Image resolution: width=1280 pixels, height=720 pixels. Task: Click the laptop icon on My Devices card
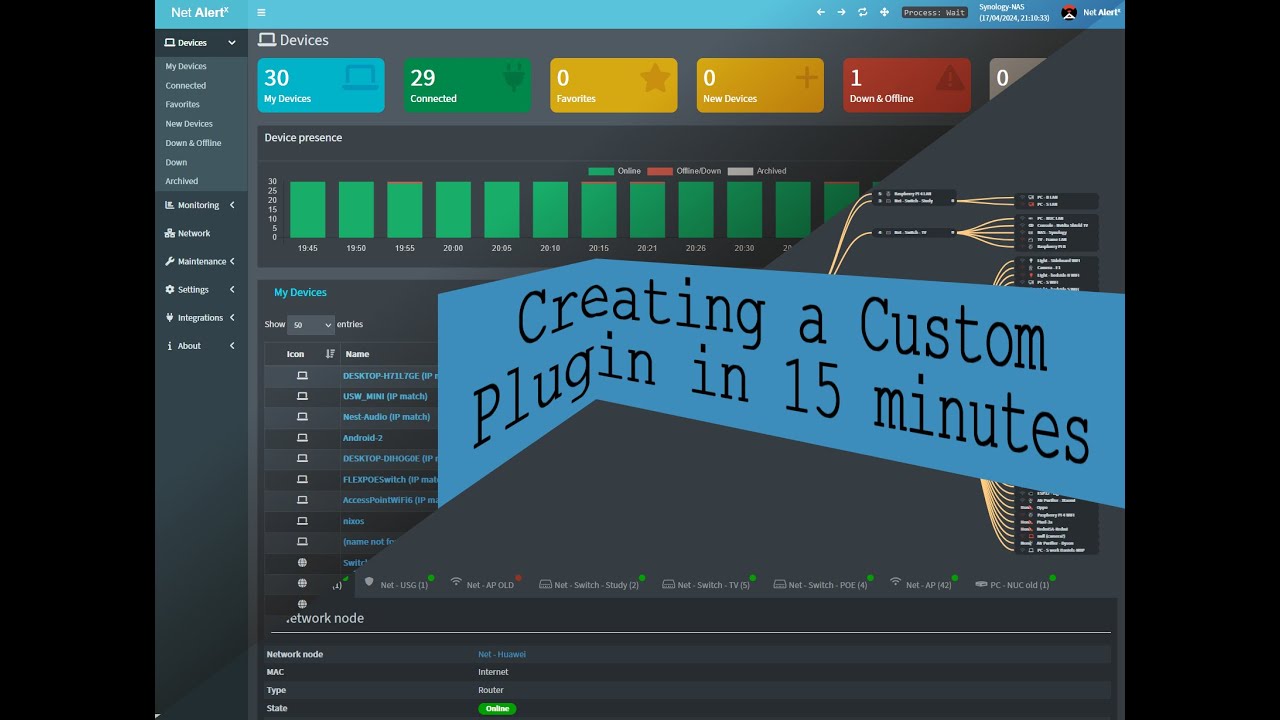360,78
